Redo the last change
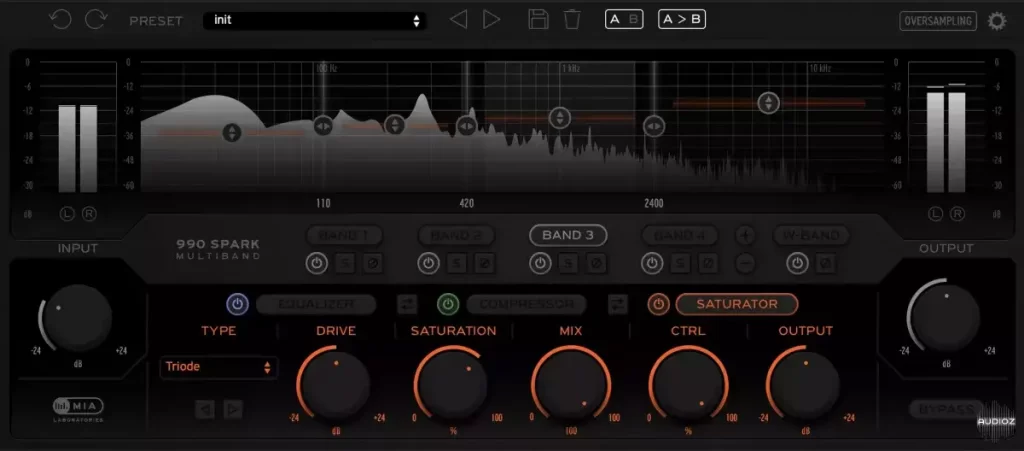The image size is (1024, 451). click(x=96, y=20)
